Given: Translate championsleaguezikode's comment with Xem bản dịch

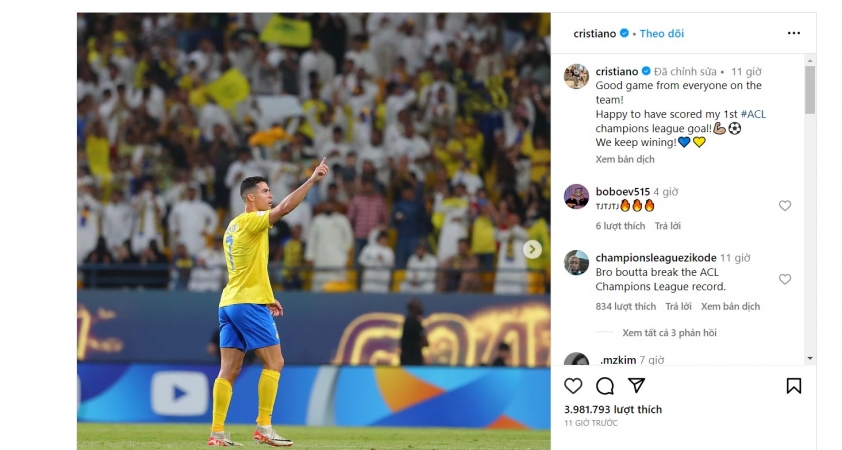Looking at the screenshot, I should [x=730, y=306].
